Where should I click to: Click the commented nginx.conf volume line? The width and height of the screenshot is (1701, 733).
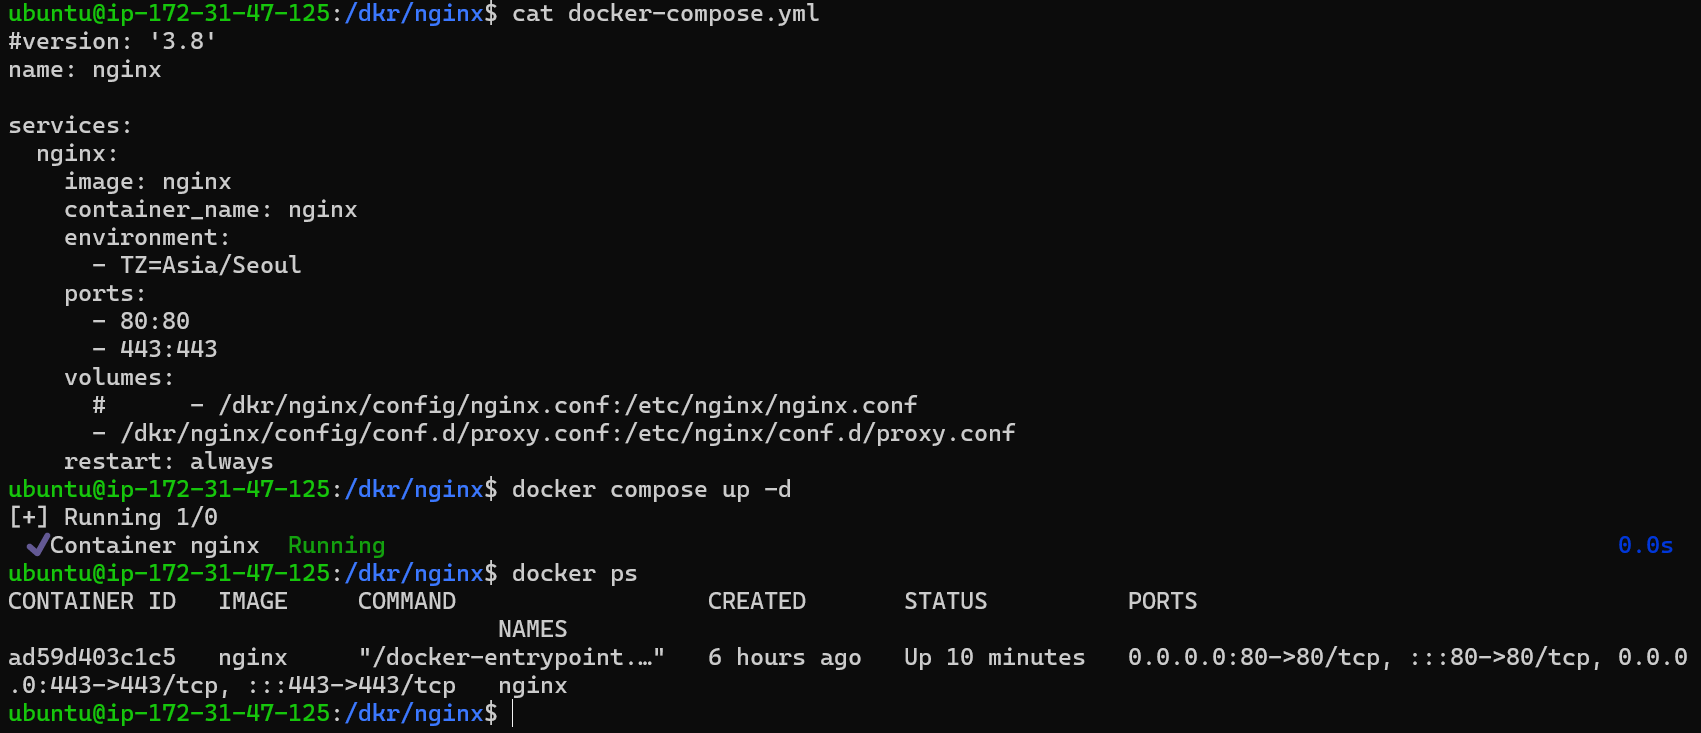click(x=505, y=406)
